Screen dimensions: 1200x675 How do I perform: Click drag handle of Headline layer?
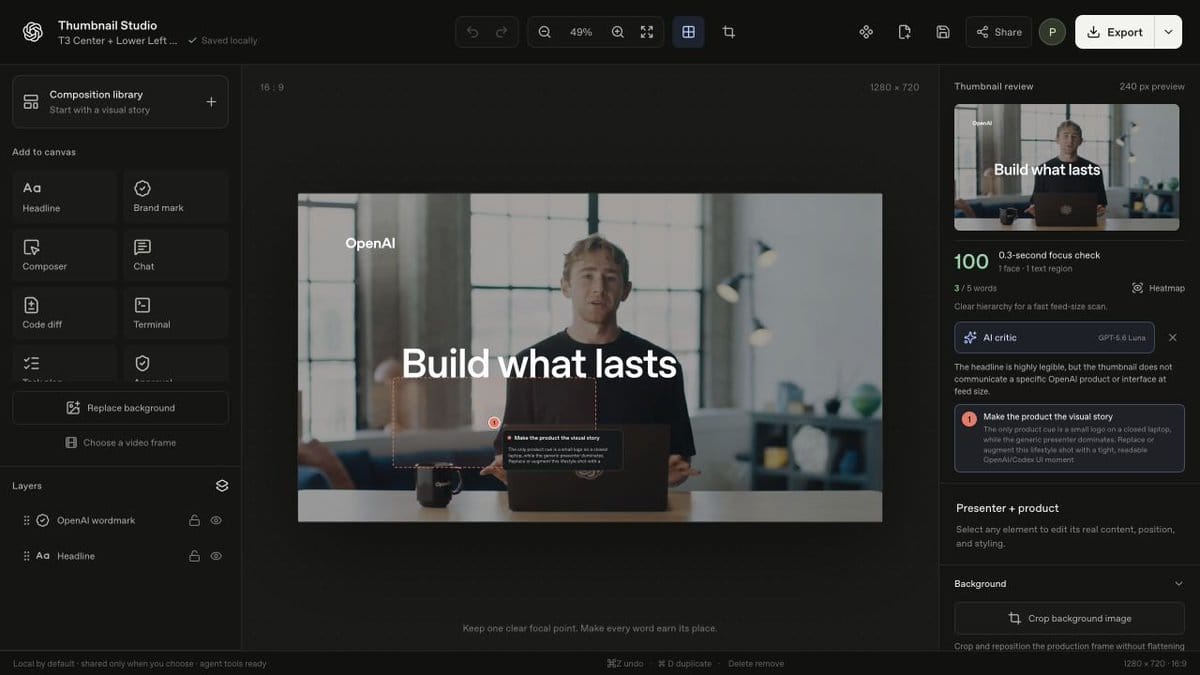26,556
